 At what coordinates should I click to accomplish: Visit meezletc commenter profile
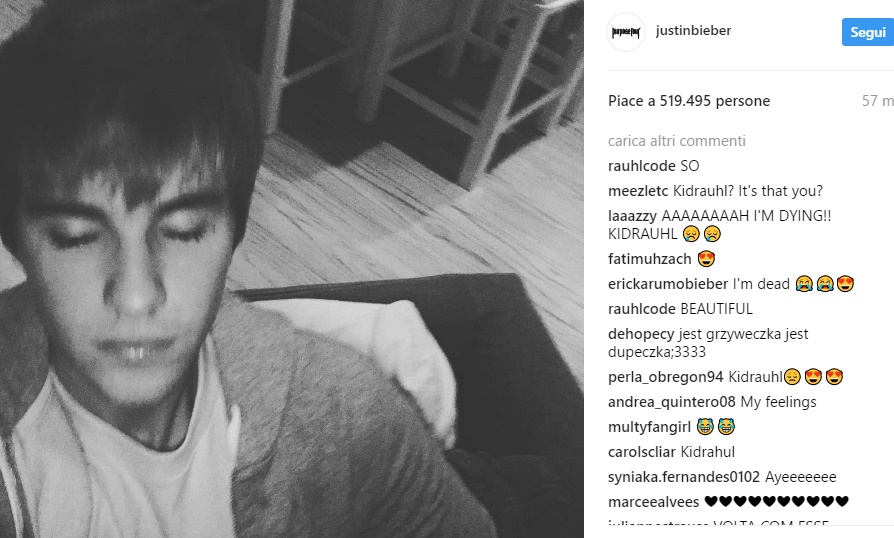[638, 191]
